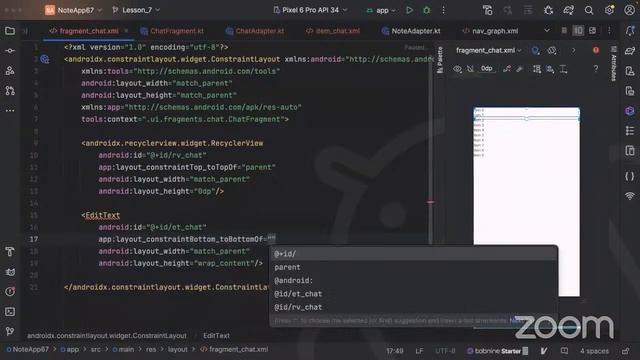Open account profile icon

pos(629,10)
